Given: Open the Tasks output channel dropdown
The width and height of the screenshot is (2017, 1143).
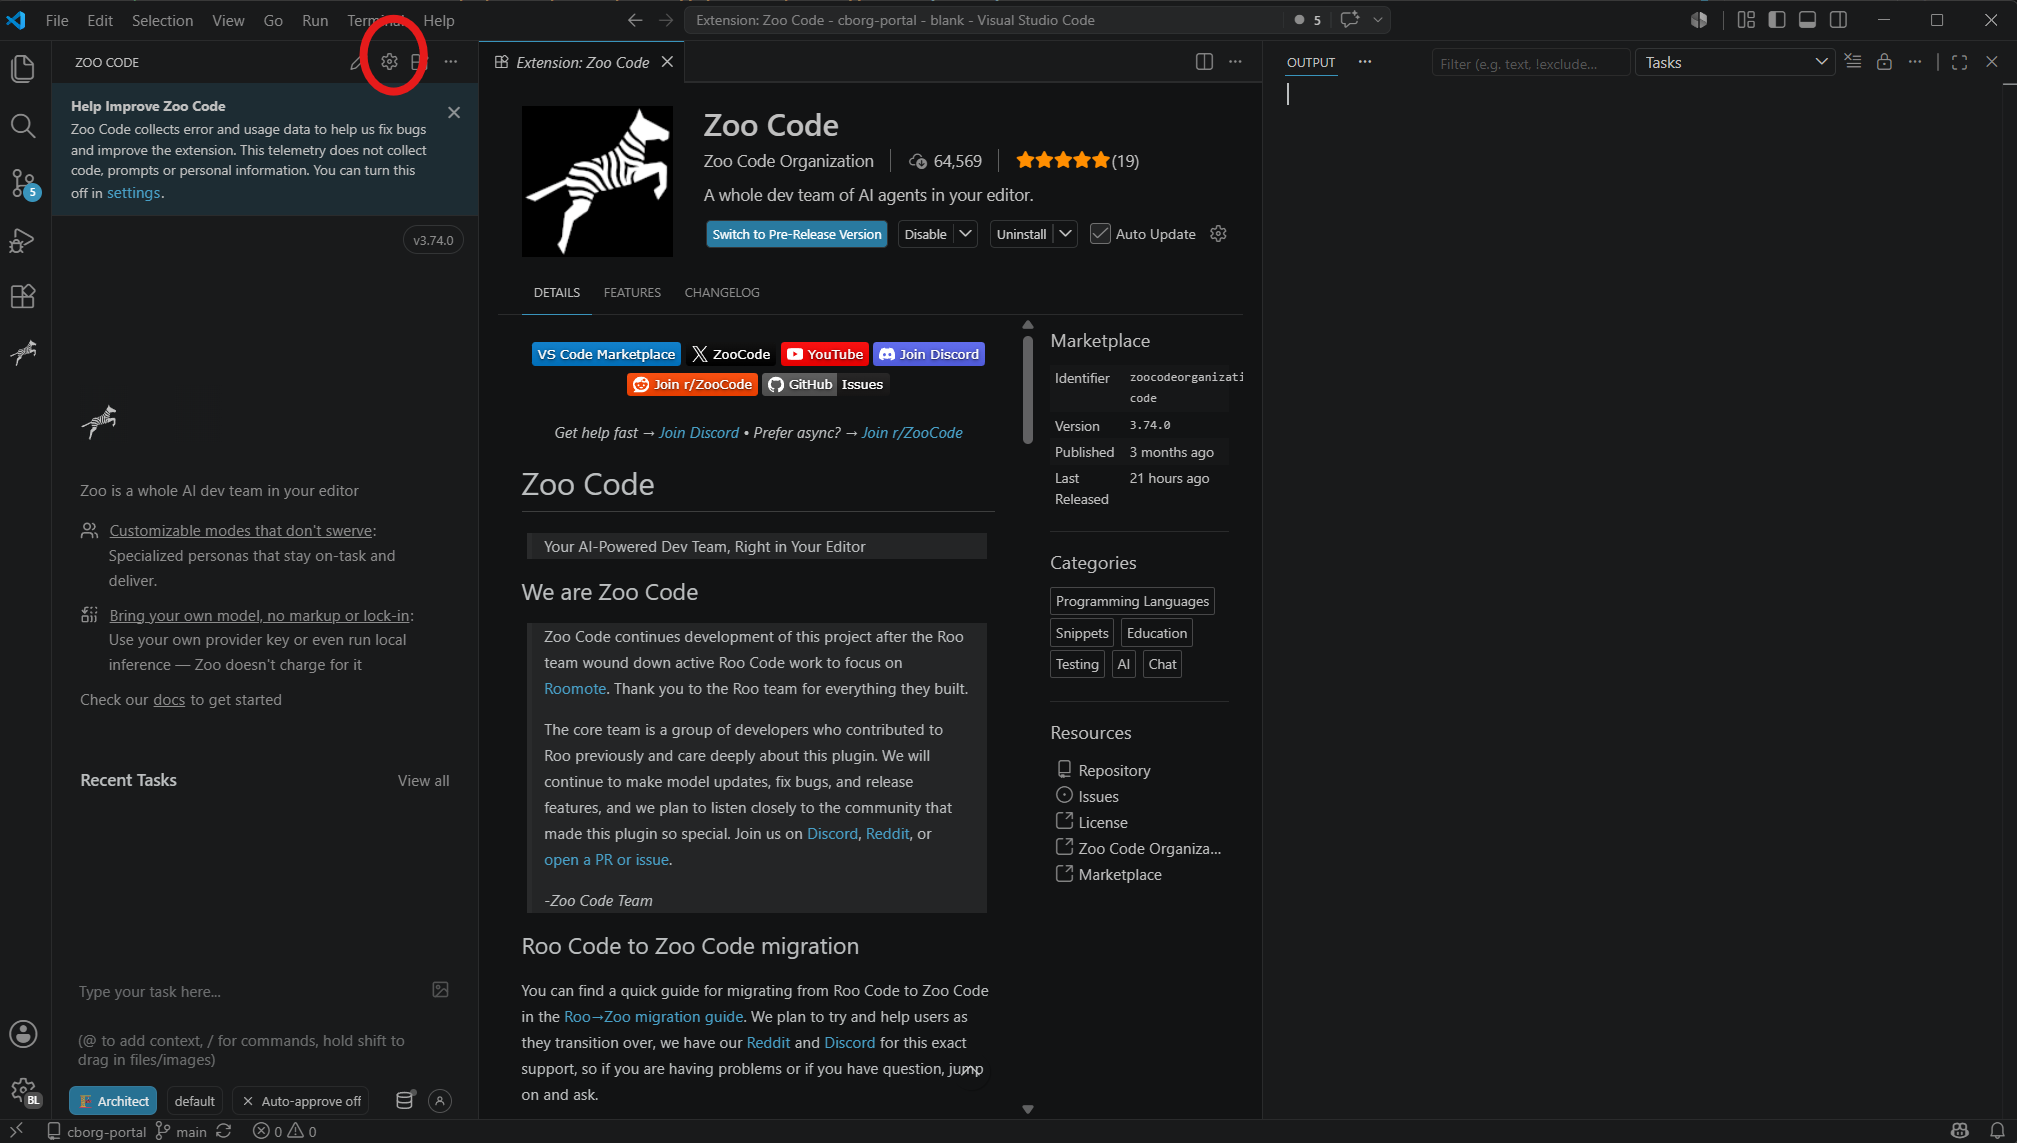Looking at the screenshot, I should pos(1735,62).
